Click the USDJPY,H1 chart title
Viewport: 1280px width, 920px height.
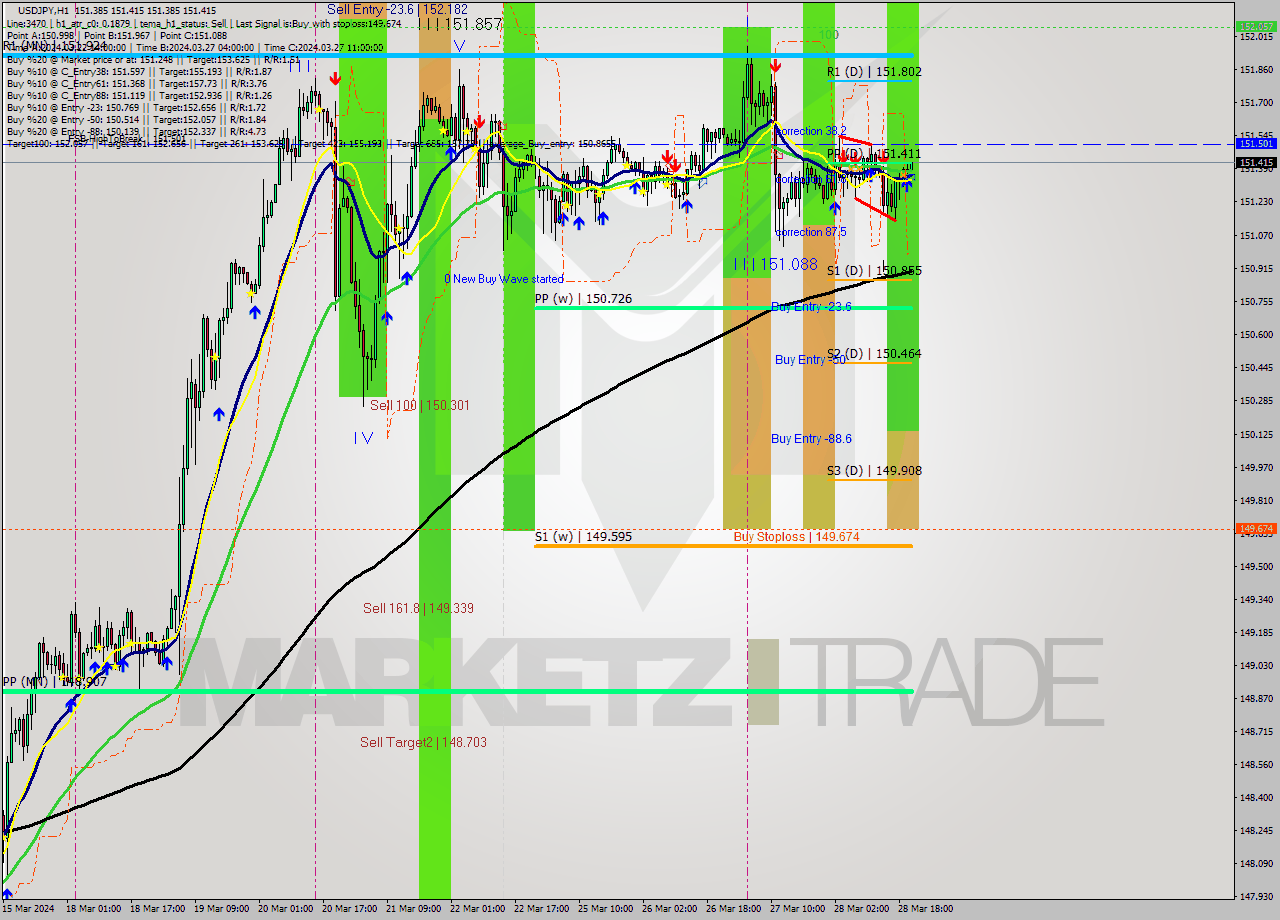click(44, 10)
